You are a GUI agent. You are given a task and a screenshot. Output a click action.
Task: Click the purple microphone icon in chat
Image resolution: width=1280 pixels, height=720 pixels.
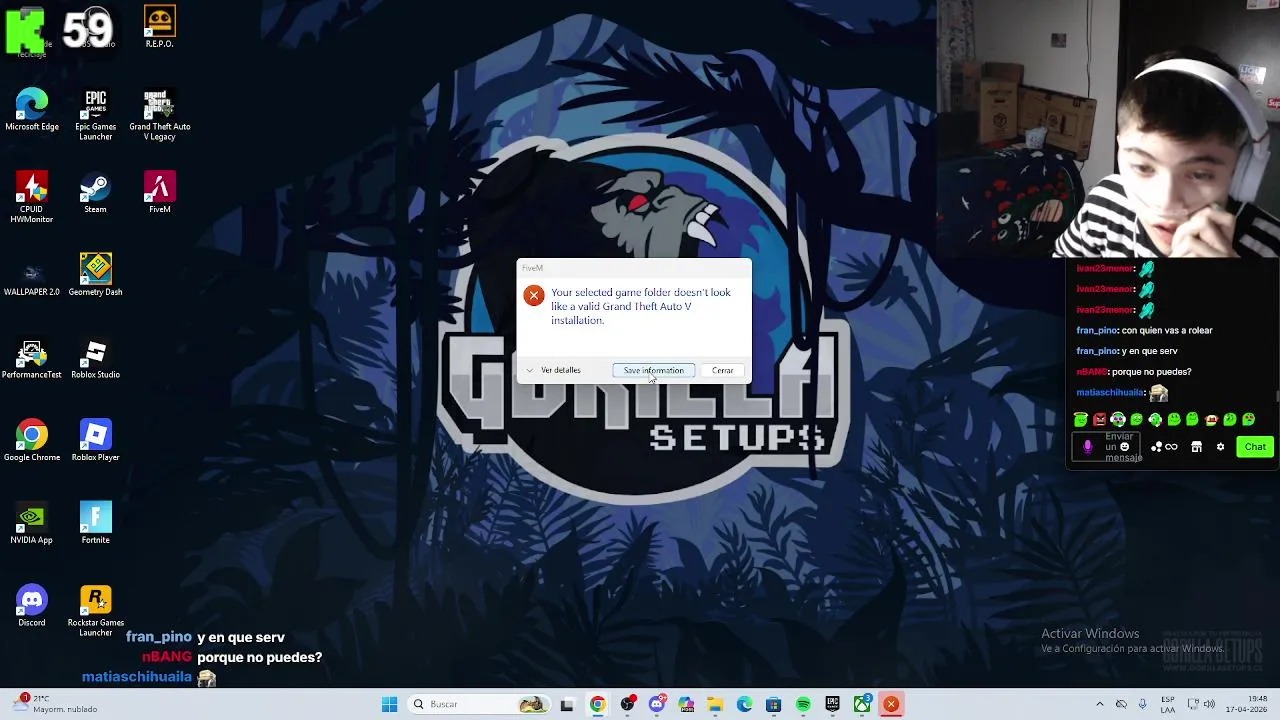pyautogui.click(x=1088, y=447)
